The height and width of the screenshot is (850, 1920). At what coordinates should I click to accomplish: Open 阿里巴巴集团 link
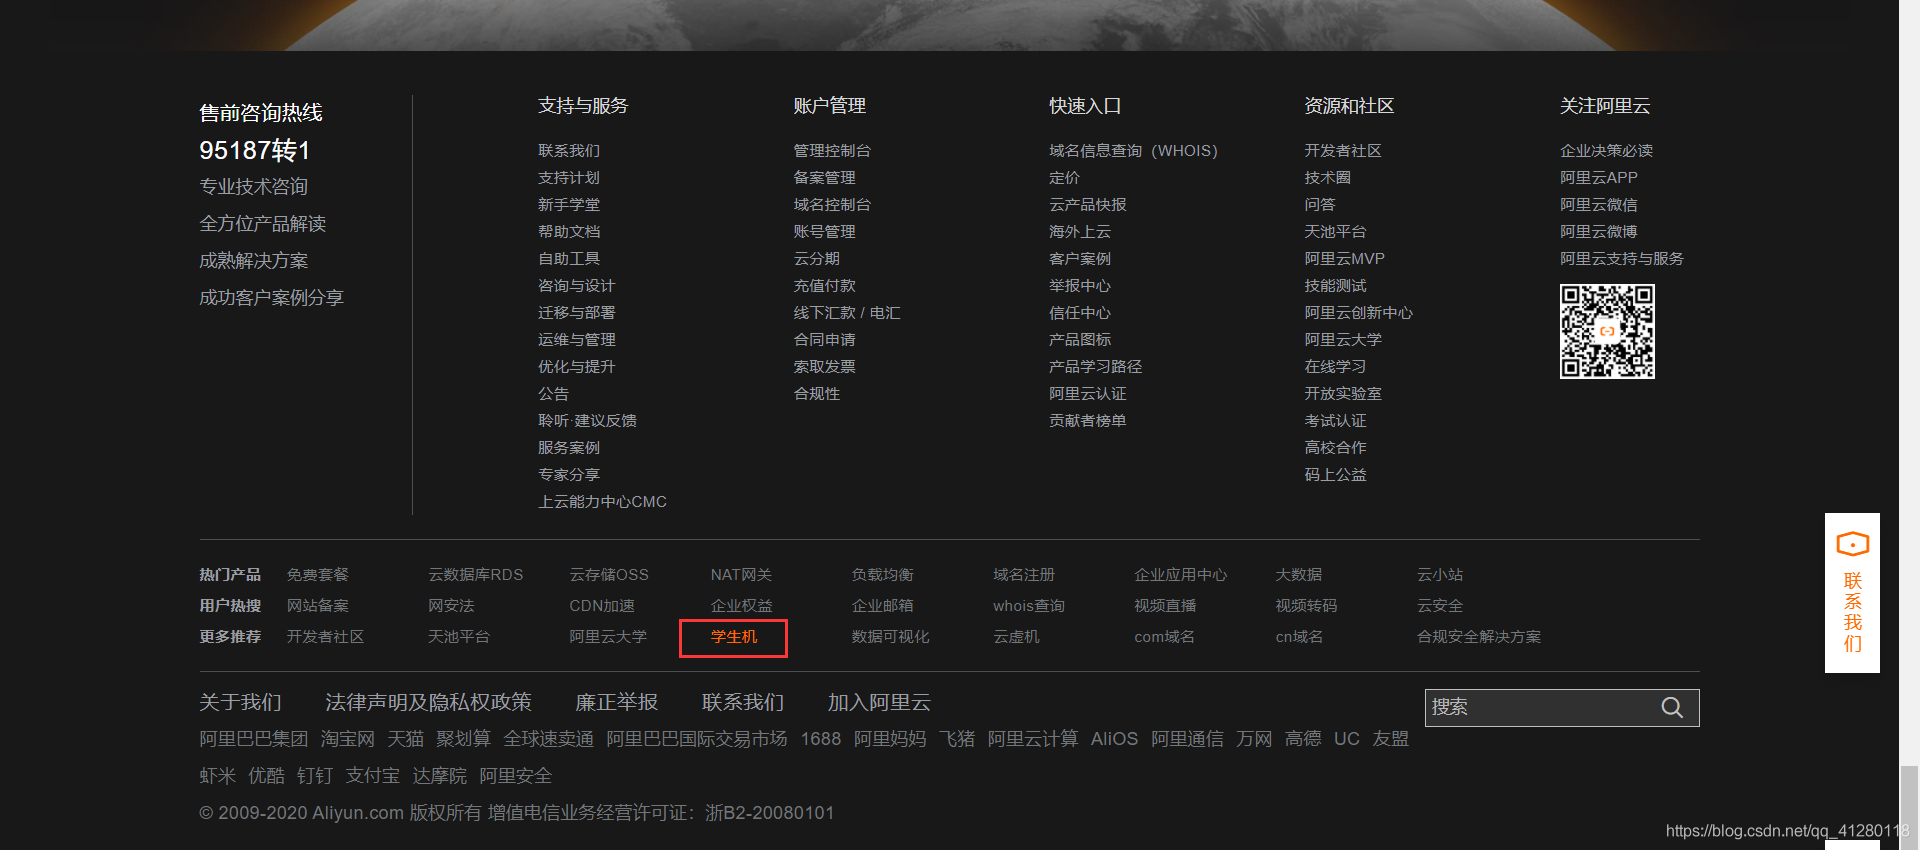(254, 739)
